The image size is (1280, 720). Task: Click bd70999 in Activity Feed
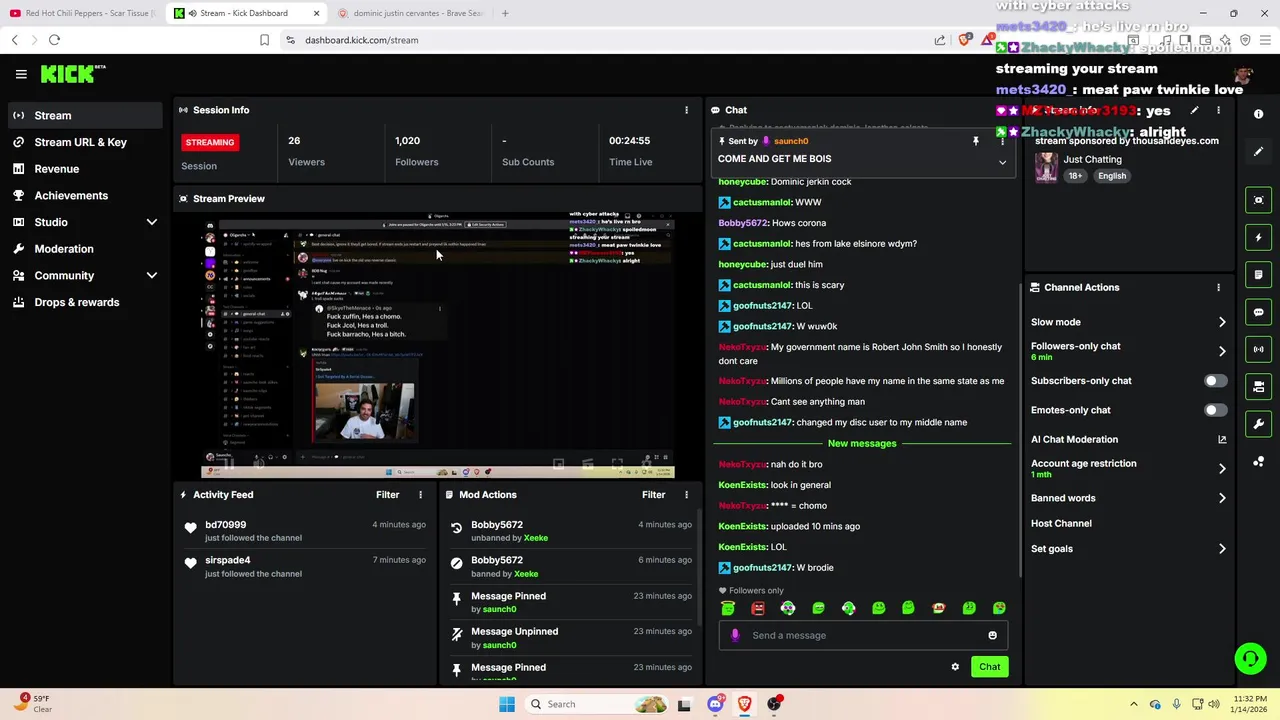point(225,525)
